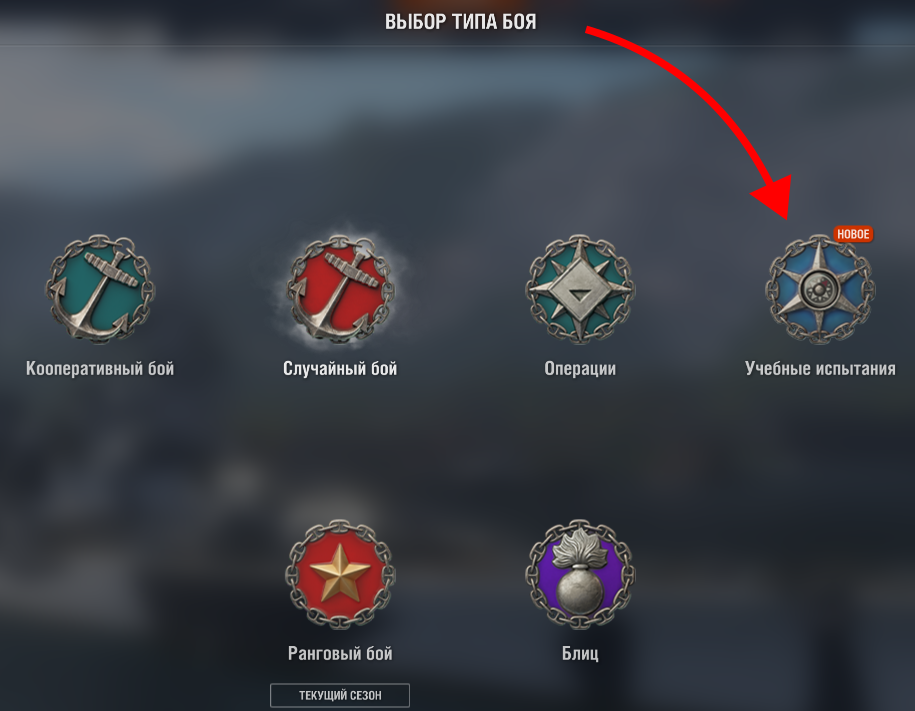915x711 pixels.
Task: Select the blue compass Учебные испытания emblem
Action: coord(820,289)
